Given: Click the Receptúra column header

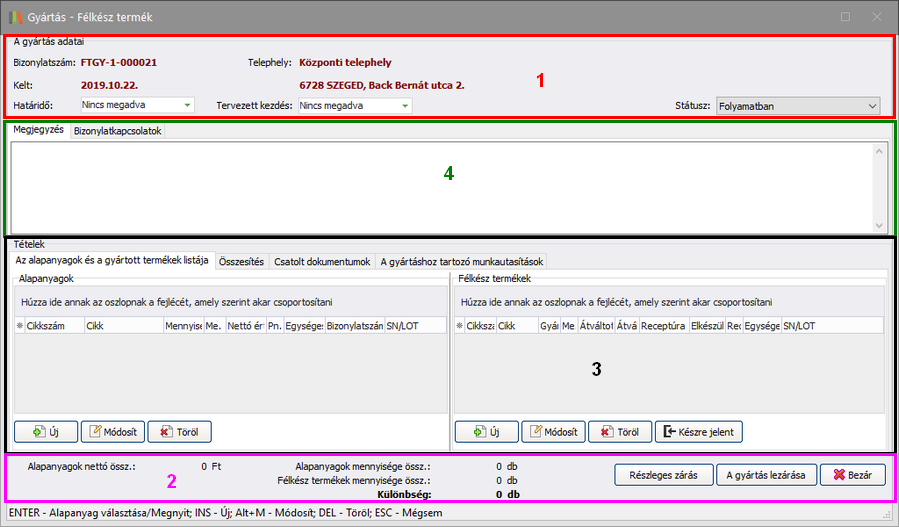Looking at the screenshot, I should click(x=662, y=325).
